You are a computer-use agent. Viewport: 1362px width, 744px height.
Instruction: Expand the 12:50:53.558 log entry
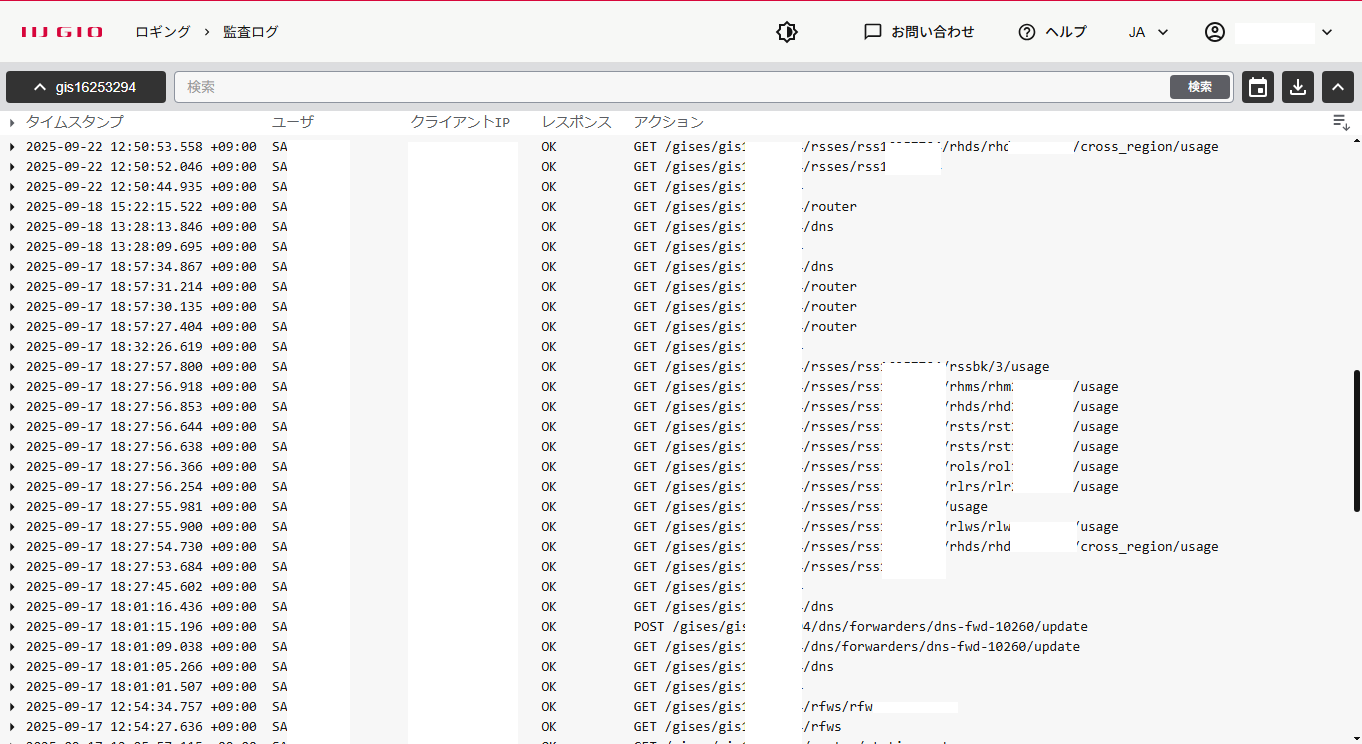(x=12, y=147)
